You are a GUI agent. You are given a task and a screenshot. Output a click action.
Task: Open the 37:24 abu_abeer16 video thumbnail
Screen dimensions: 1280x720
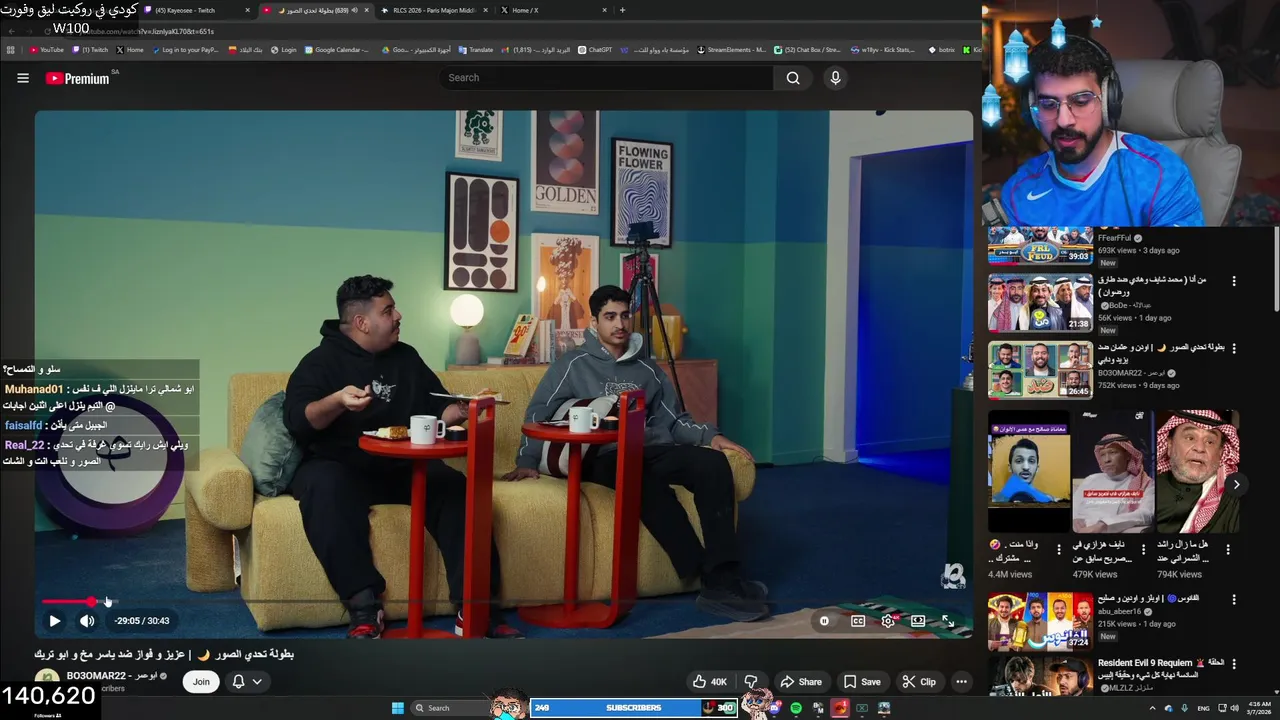click(x=1040, y=621)
